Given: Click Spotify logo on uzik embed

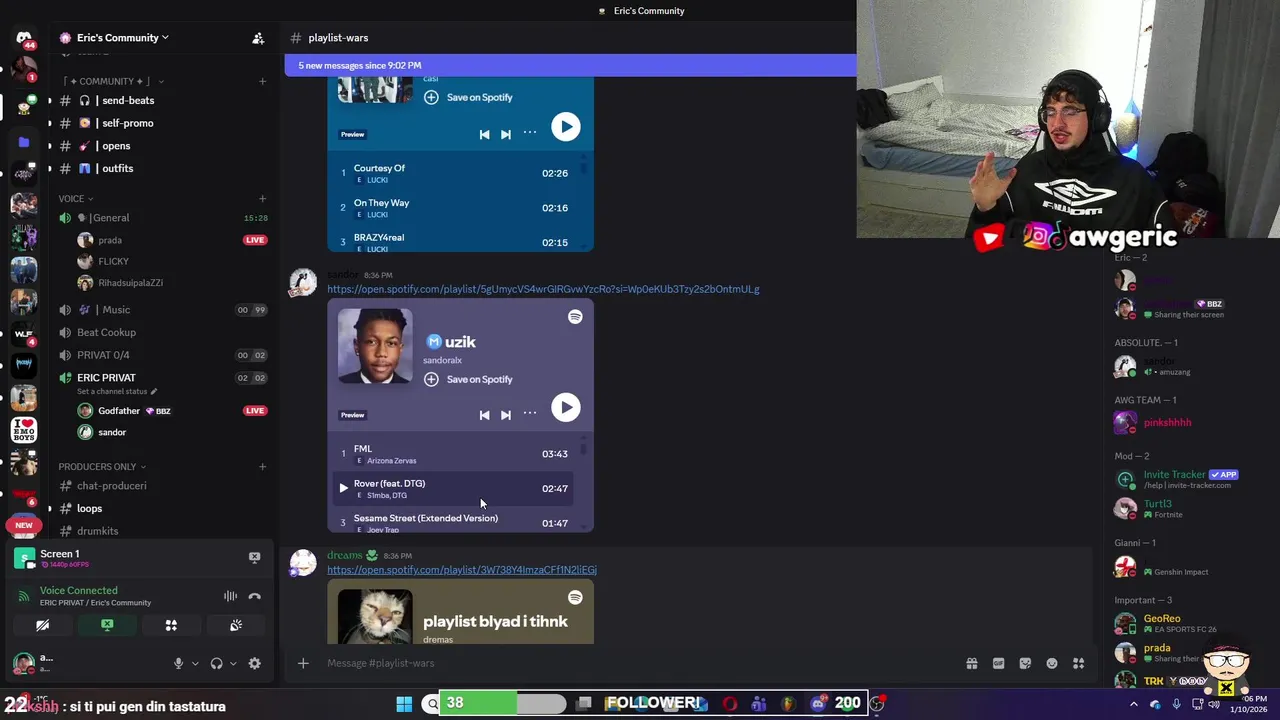Looking at the screenshot, I should (x=575, y=316).
